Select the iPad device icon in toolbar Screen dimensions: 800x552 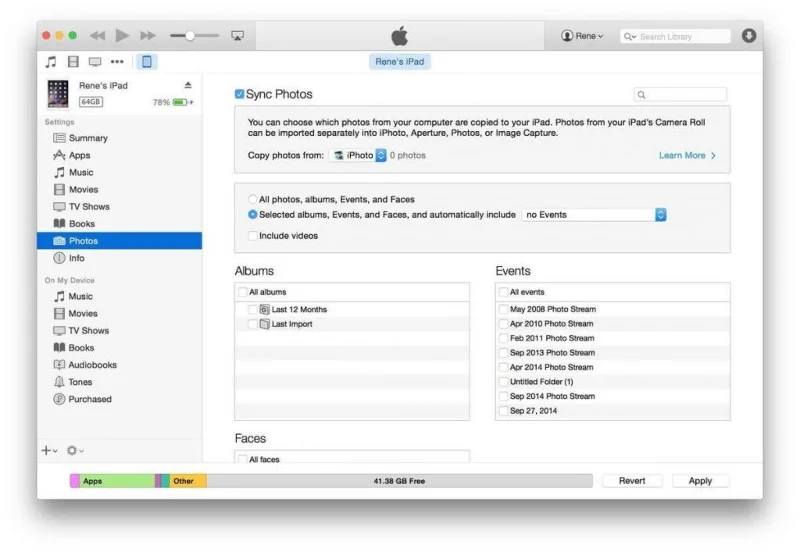point(147,62)
